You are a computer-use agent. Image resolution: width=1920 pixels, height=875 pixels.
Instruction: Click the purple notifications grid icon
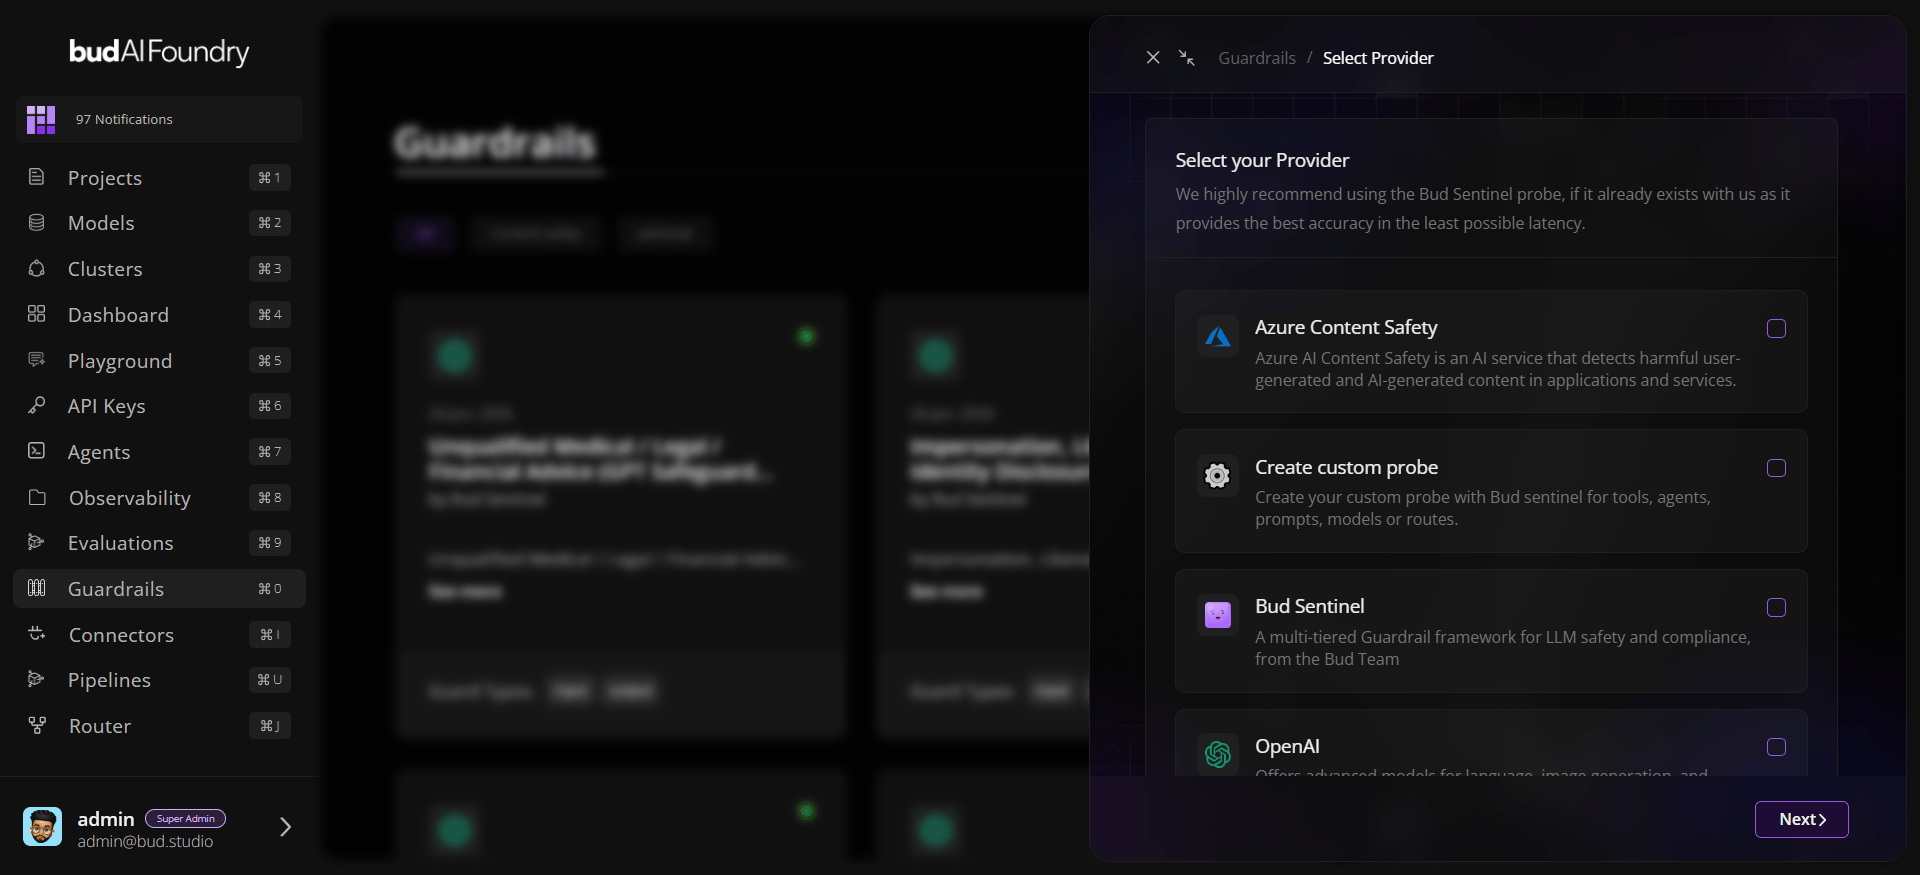point(41,120)
